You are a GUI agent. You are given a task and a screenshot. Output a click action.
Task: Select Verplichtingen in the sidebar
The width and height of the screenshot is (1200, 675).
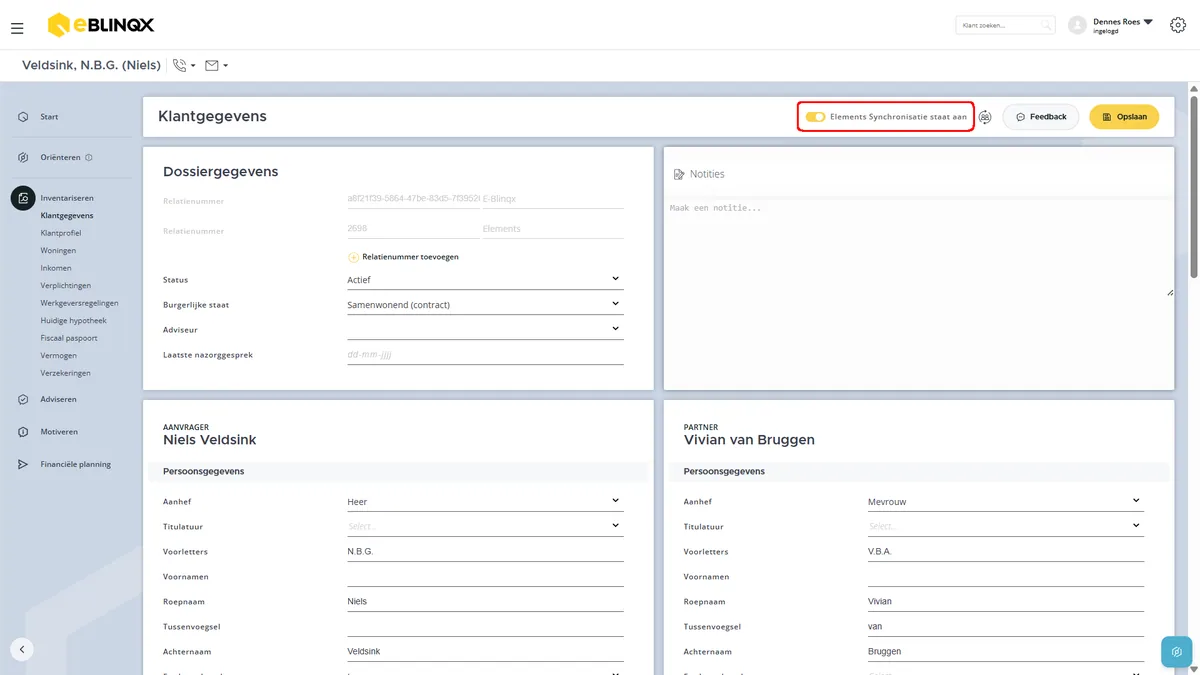[x=66, y=286]
